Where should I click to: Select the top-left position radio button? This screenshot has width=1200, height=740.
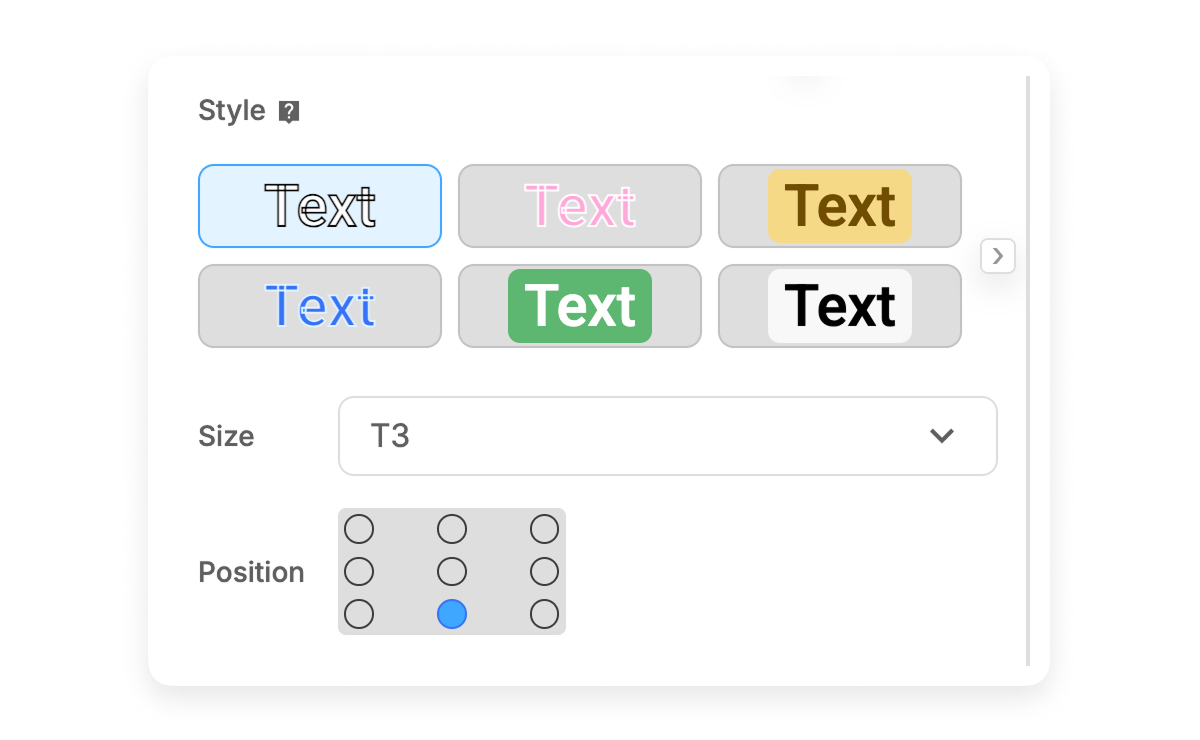(359, 528)
